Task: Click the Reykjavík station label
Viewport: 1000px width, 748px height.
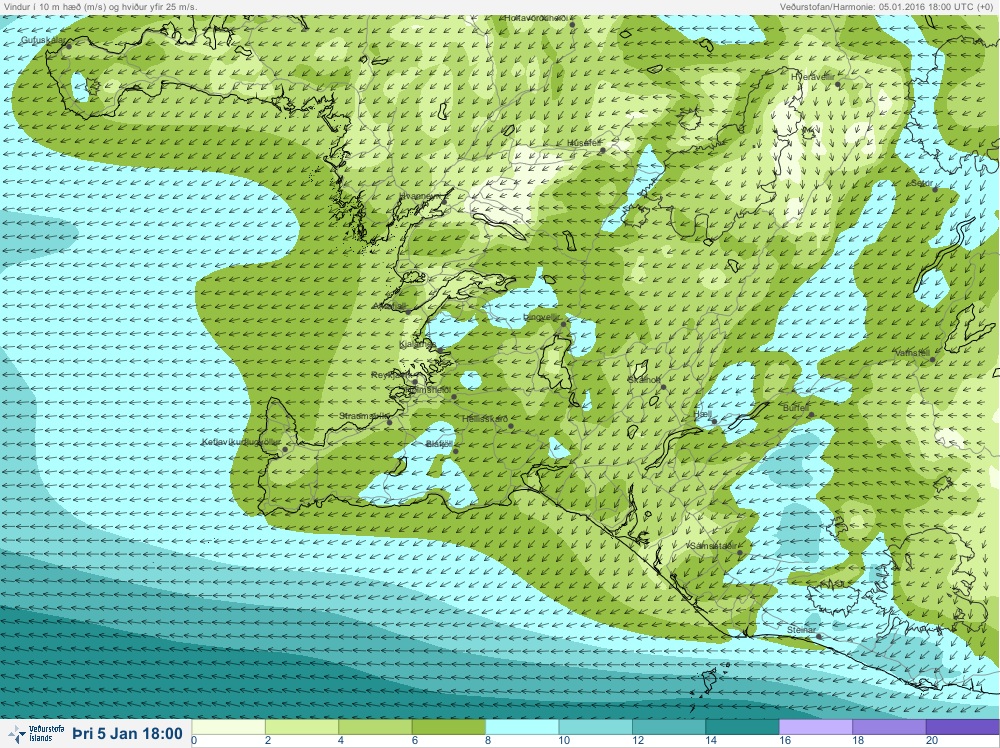Action: point(391,376)
